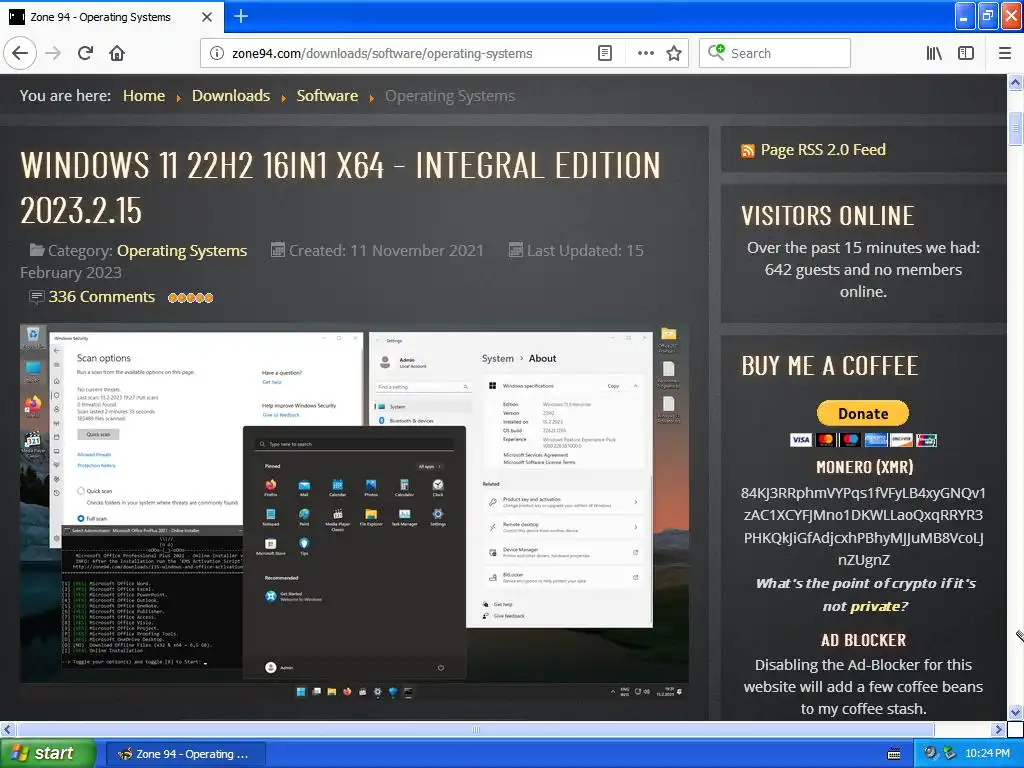Image resolution: width=1024 pixels, height=768 pixels.
Task: Bookmark this page with the star
Action: coord(674,53)
